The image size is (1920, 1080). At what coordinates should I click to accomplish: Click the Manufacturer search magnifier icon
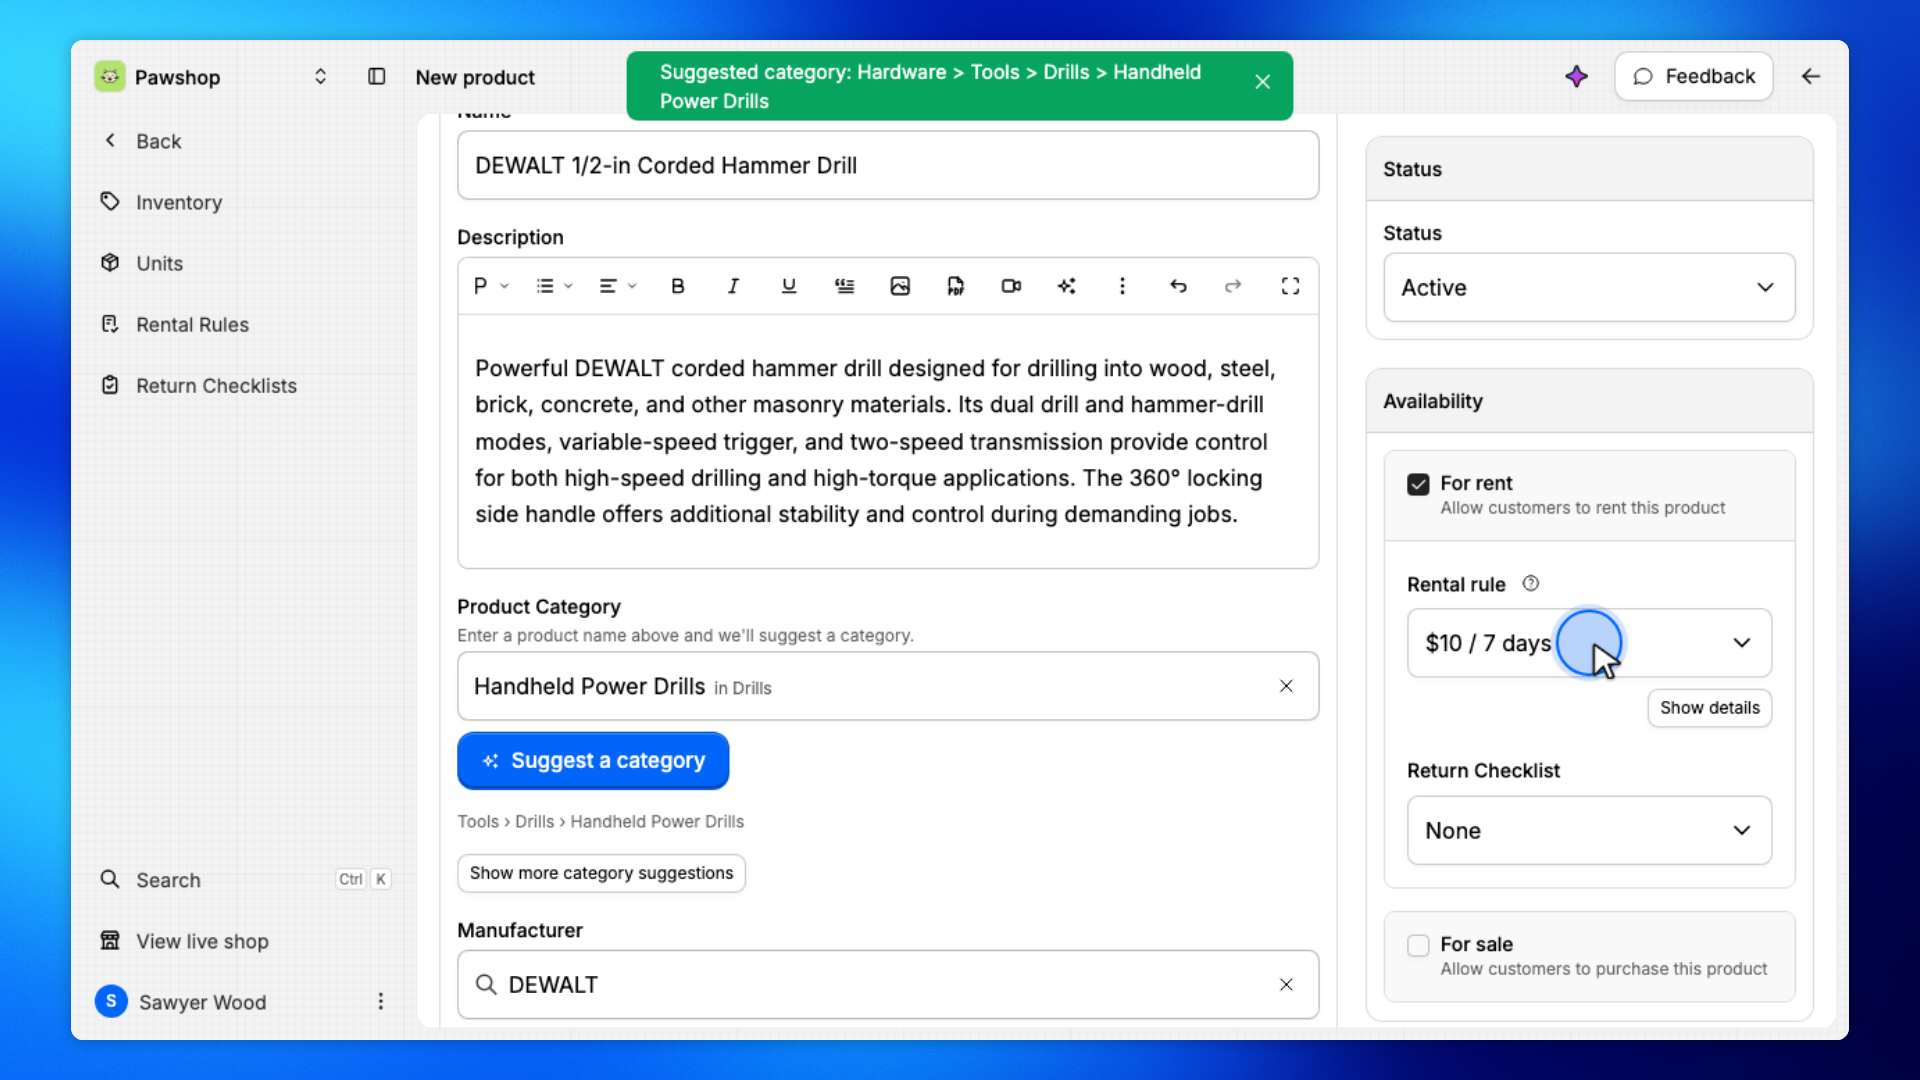point(486,985)
